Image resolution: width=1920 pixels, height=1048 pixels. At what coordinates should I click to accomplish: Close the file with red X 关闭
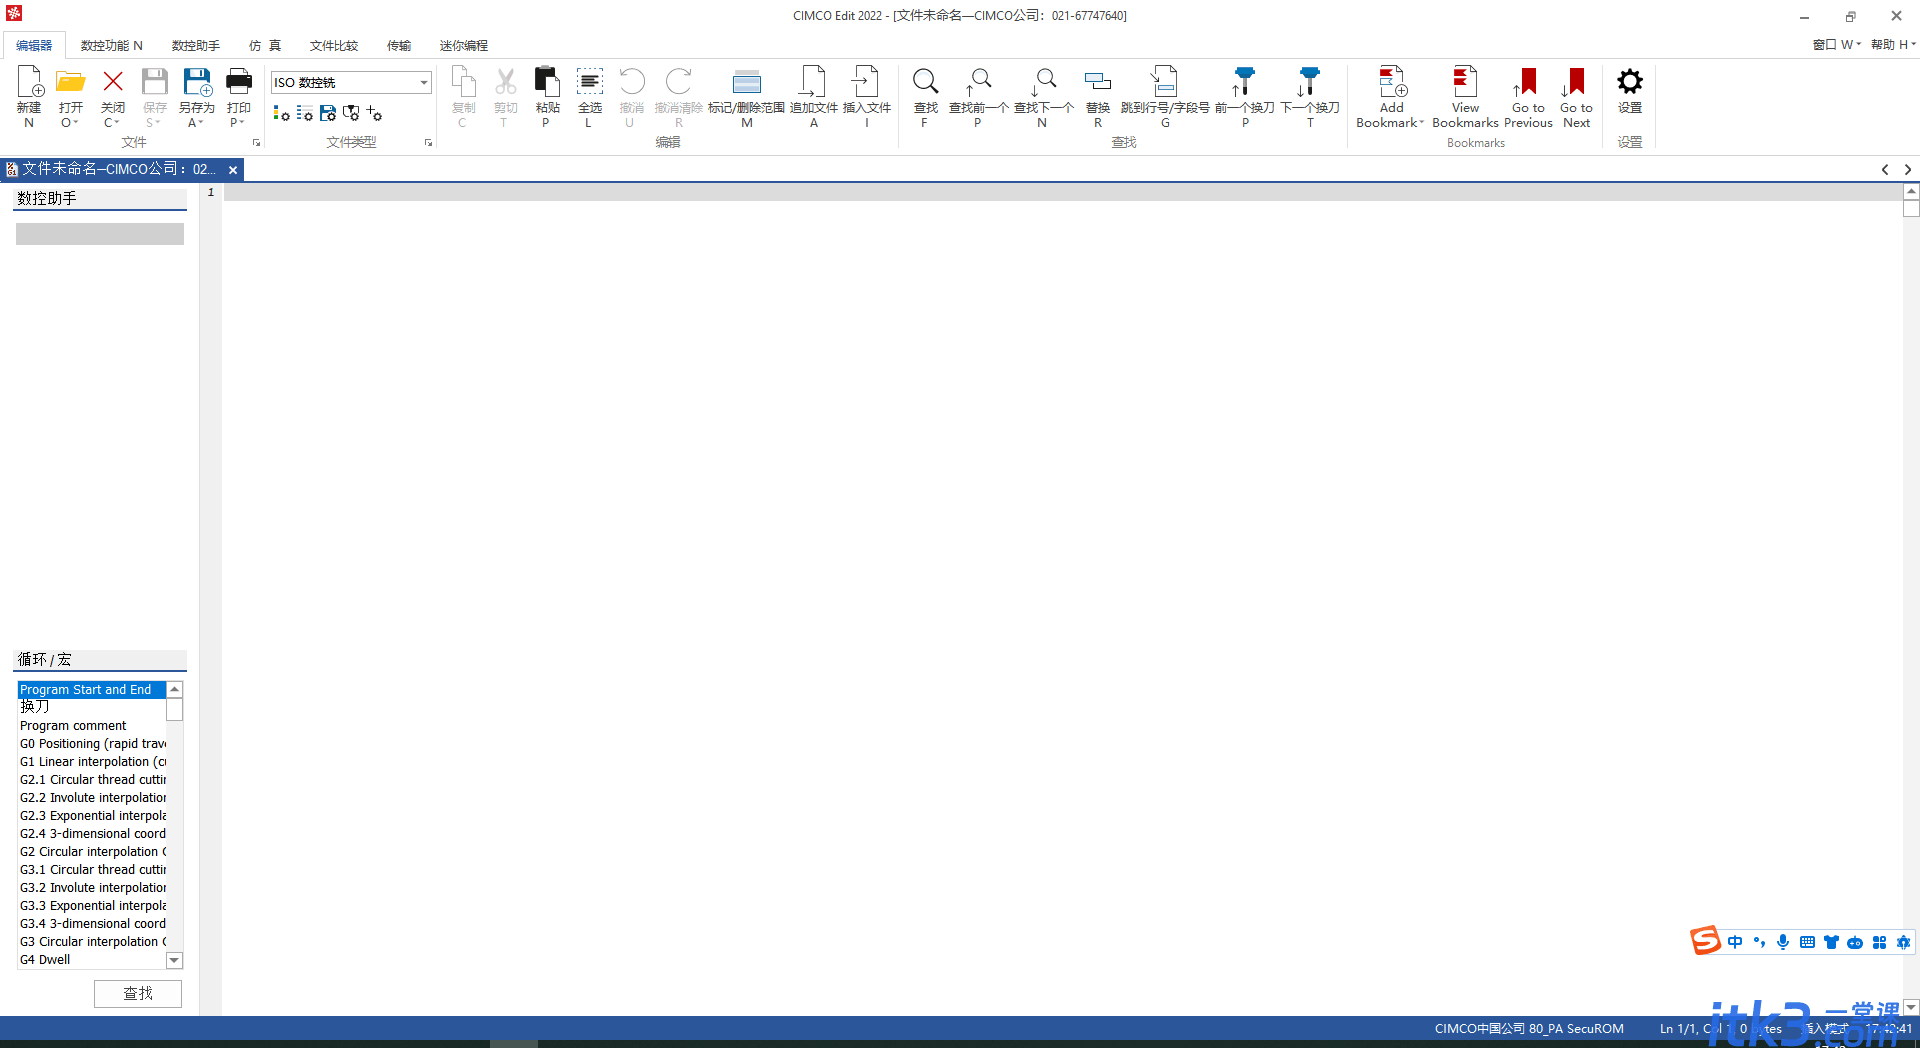113,84
